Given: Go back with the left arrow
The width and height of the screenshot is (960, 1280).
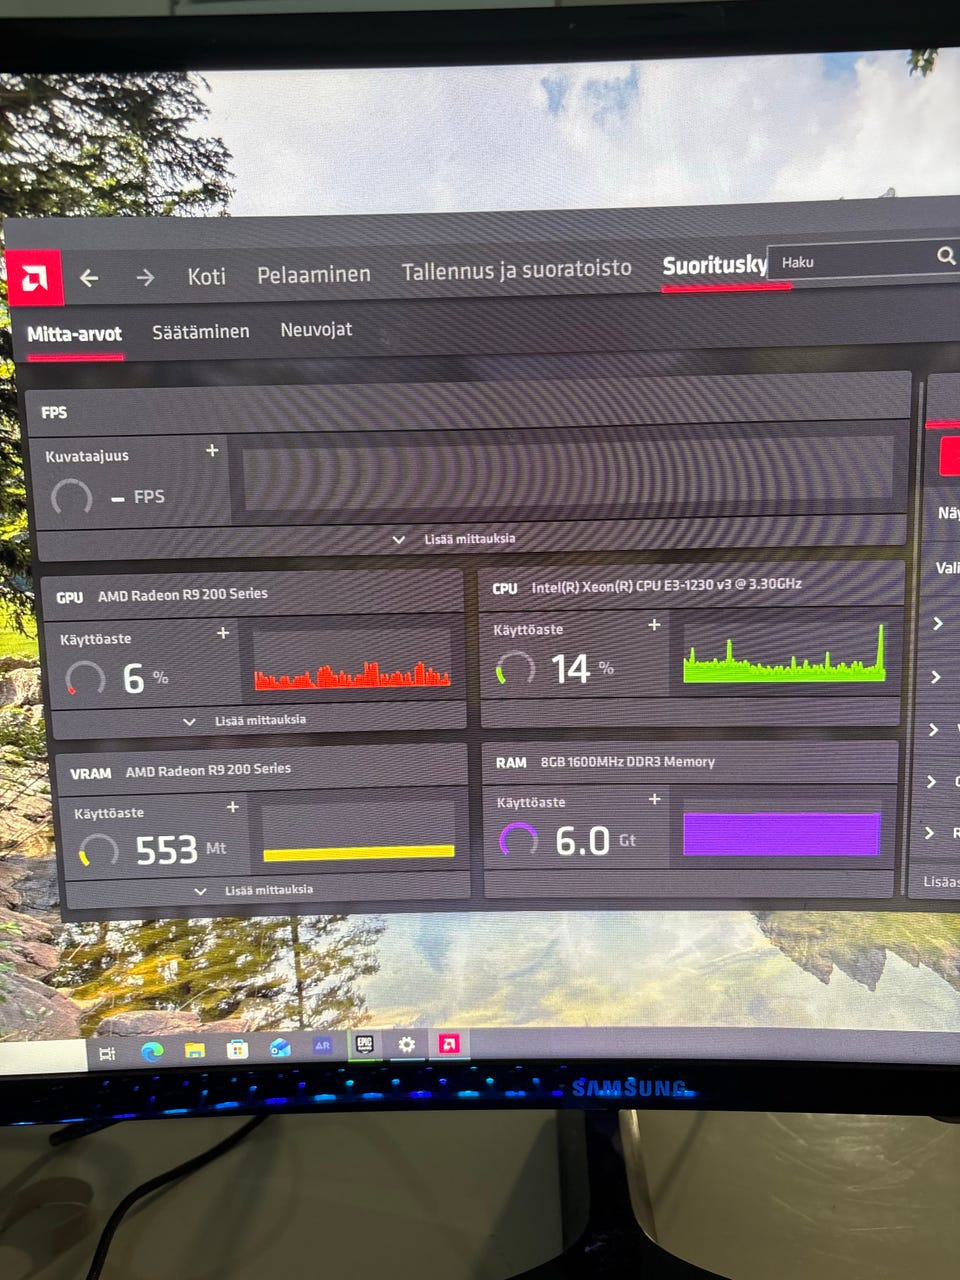Looking at the screenshot, I should (89, 278).
